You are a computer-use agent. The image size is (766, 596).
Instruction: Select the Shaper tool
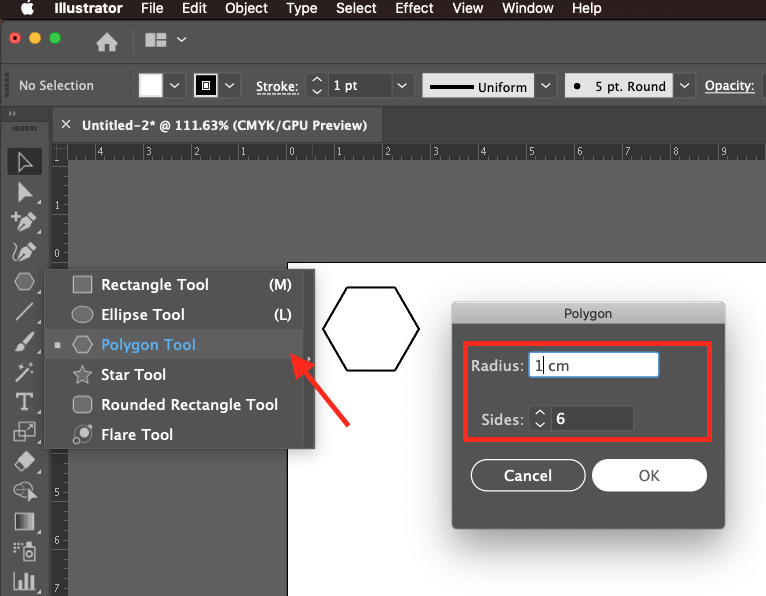pyautogui.click(x=24, y=372)
